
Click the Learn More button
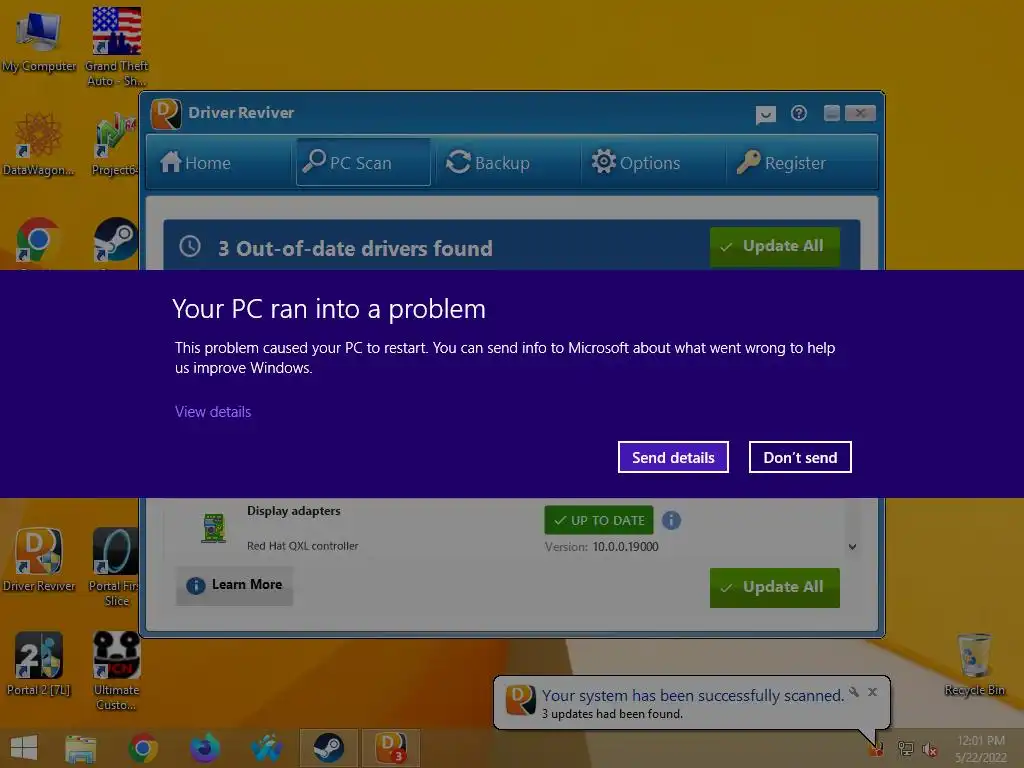point(234,585)
